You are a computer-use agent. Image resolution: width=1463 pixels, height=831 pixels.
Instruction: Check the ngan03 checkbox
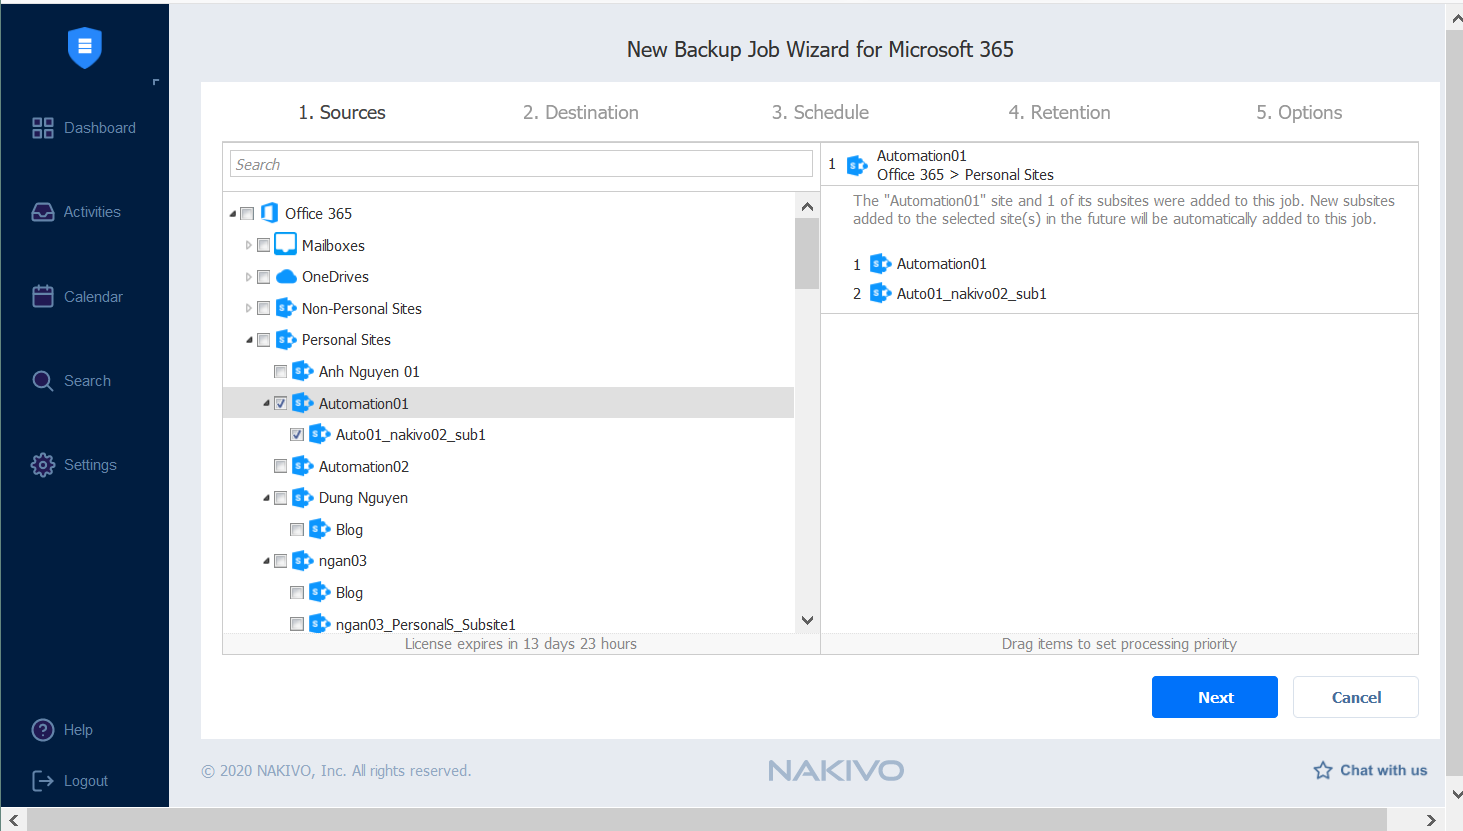[x=281, y=561]
